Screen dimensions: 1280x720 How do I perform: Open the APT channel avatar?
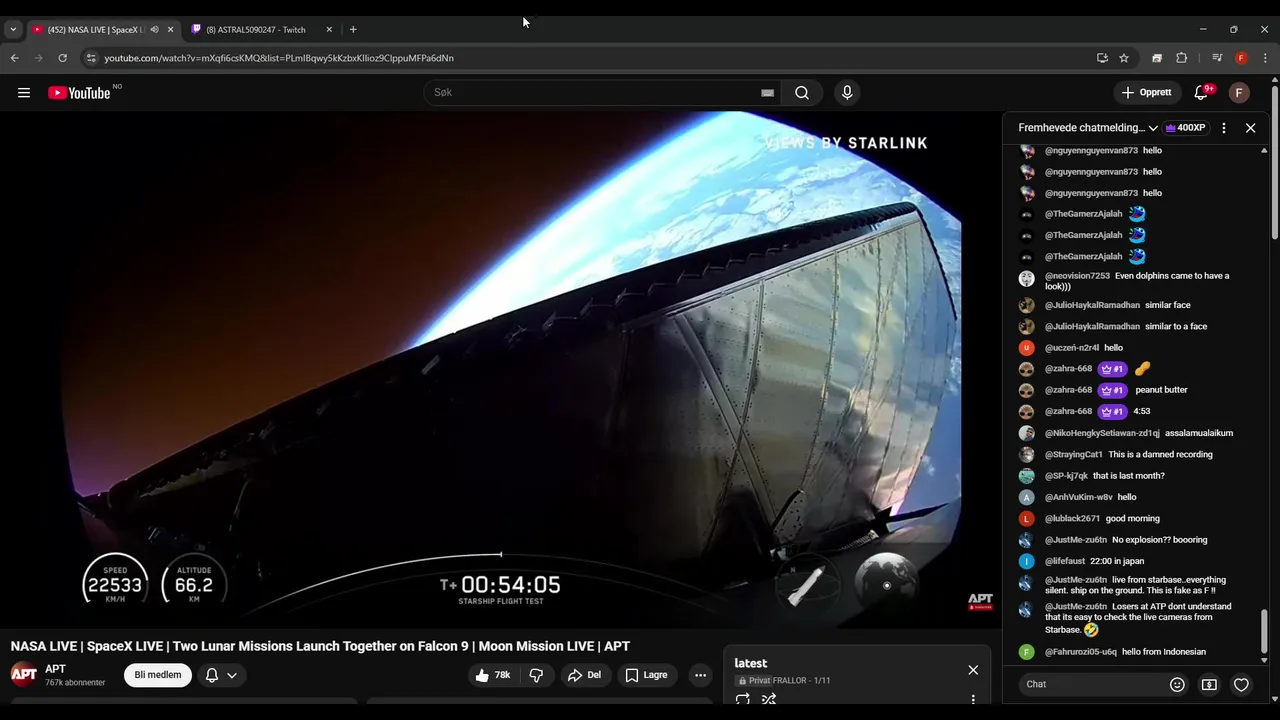[x=24, y=675]
